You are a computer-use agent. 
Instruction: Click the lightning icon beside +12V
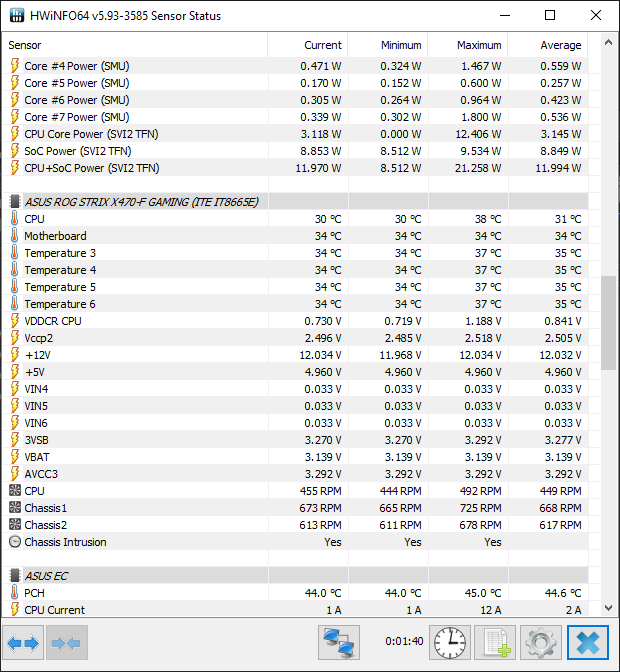(15, 355)
